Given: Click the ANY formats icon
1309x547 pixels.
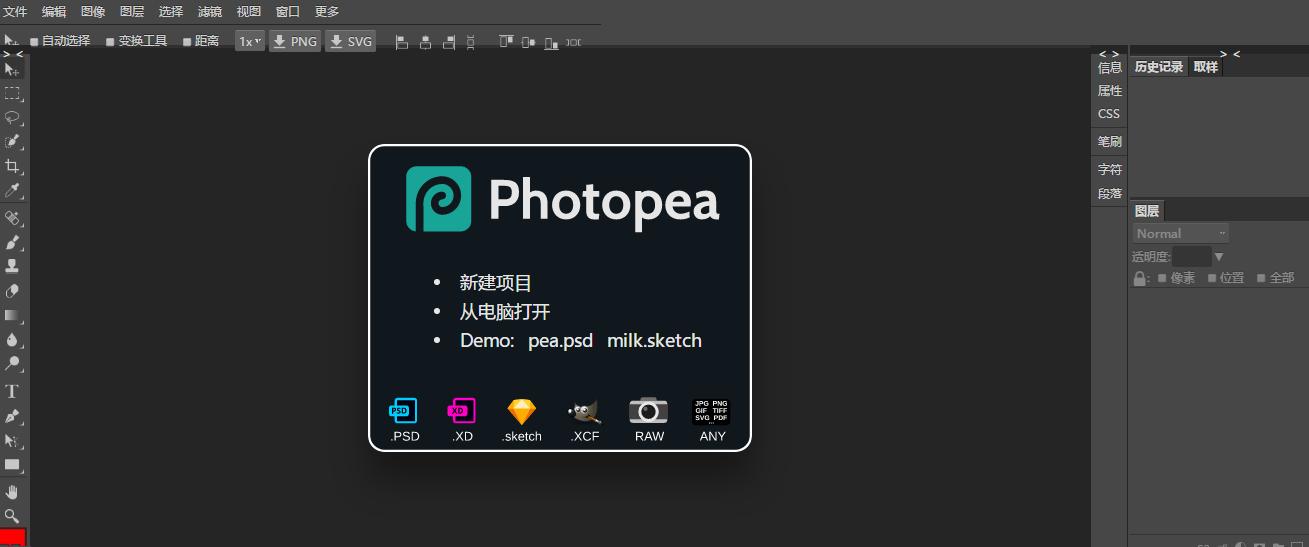Looking at the screenshot, I should (712, 411).
